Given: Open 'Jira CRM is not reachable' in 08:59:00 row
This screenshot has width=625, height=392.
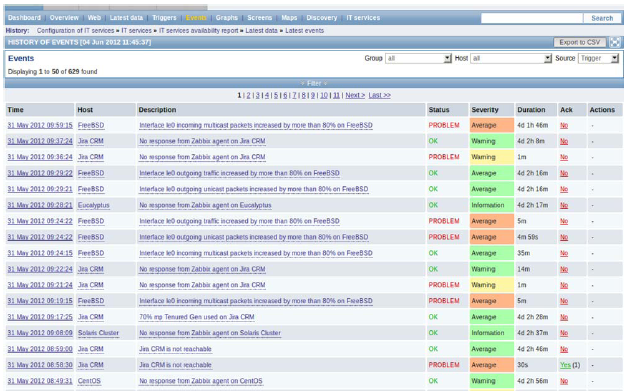Looking at the screenshot, I should 175,349.
